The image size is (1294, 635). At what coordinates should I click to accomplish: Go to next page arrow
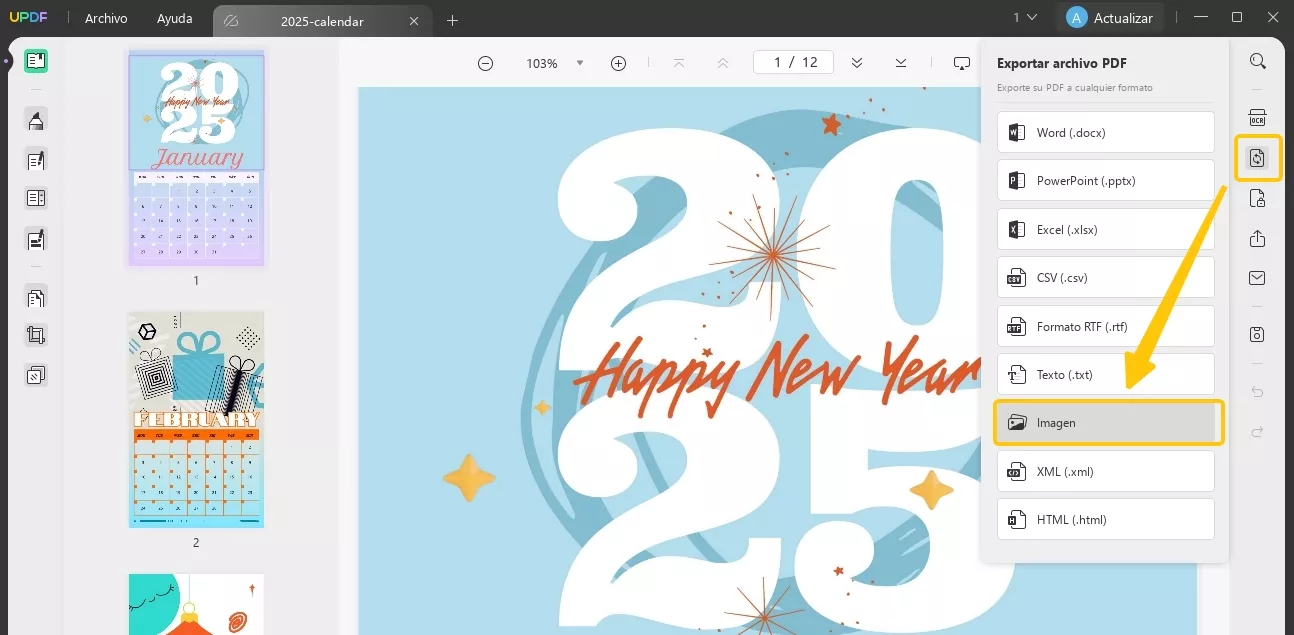(857, 63)
